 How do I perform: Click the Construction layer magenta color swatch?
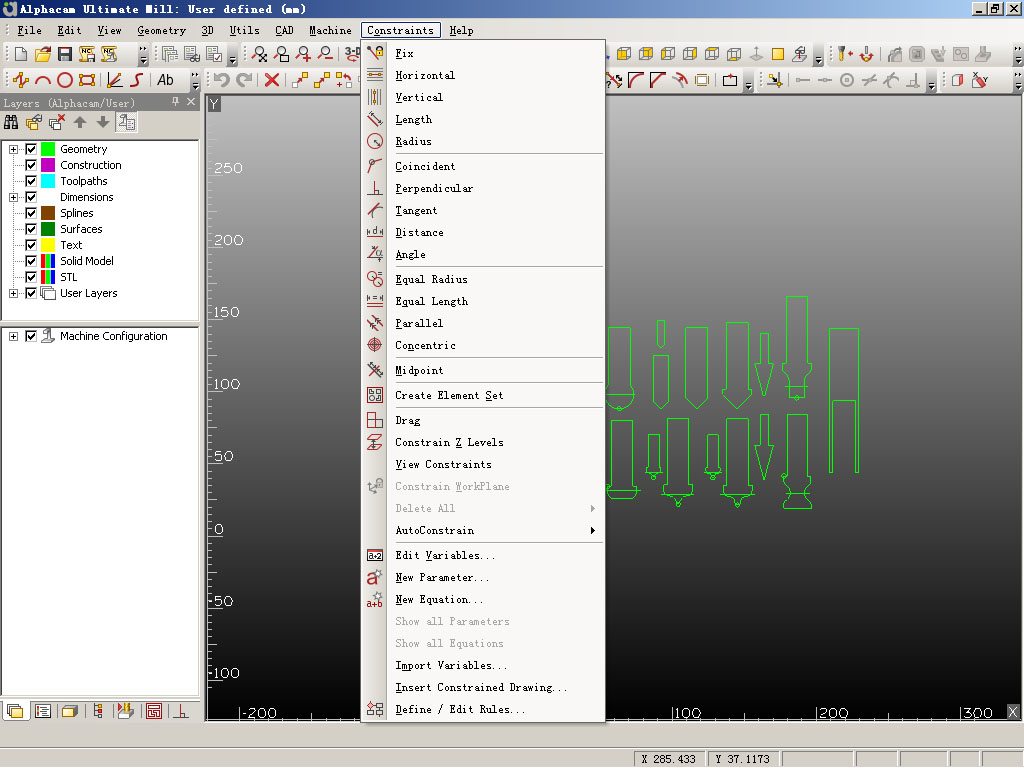click(x=48, y=165)
